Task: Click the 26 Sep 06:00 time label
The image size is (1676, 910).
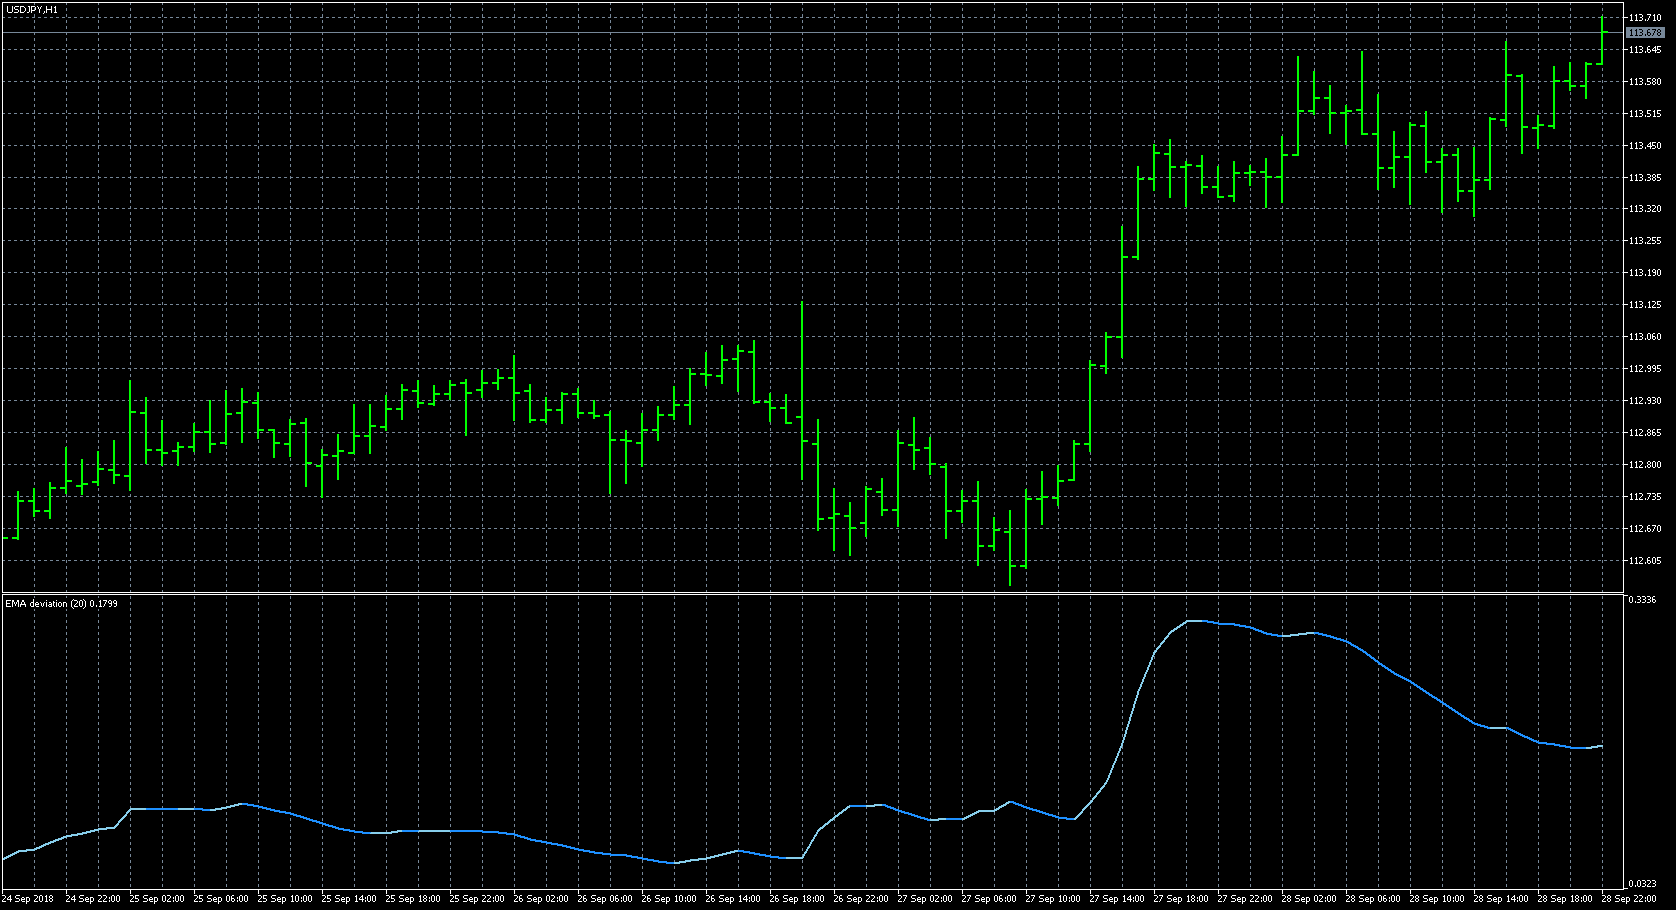Action: [x=605, y=899]
